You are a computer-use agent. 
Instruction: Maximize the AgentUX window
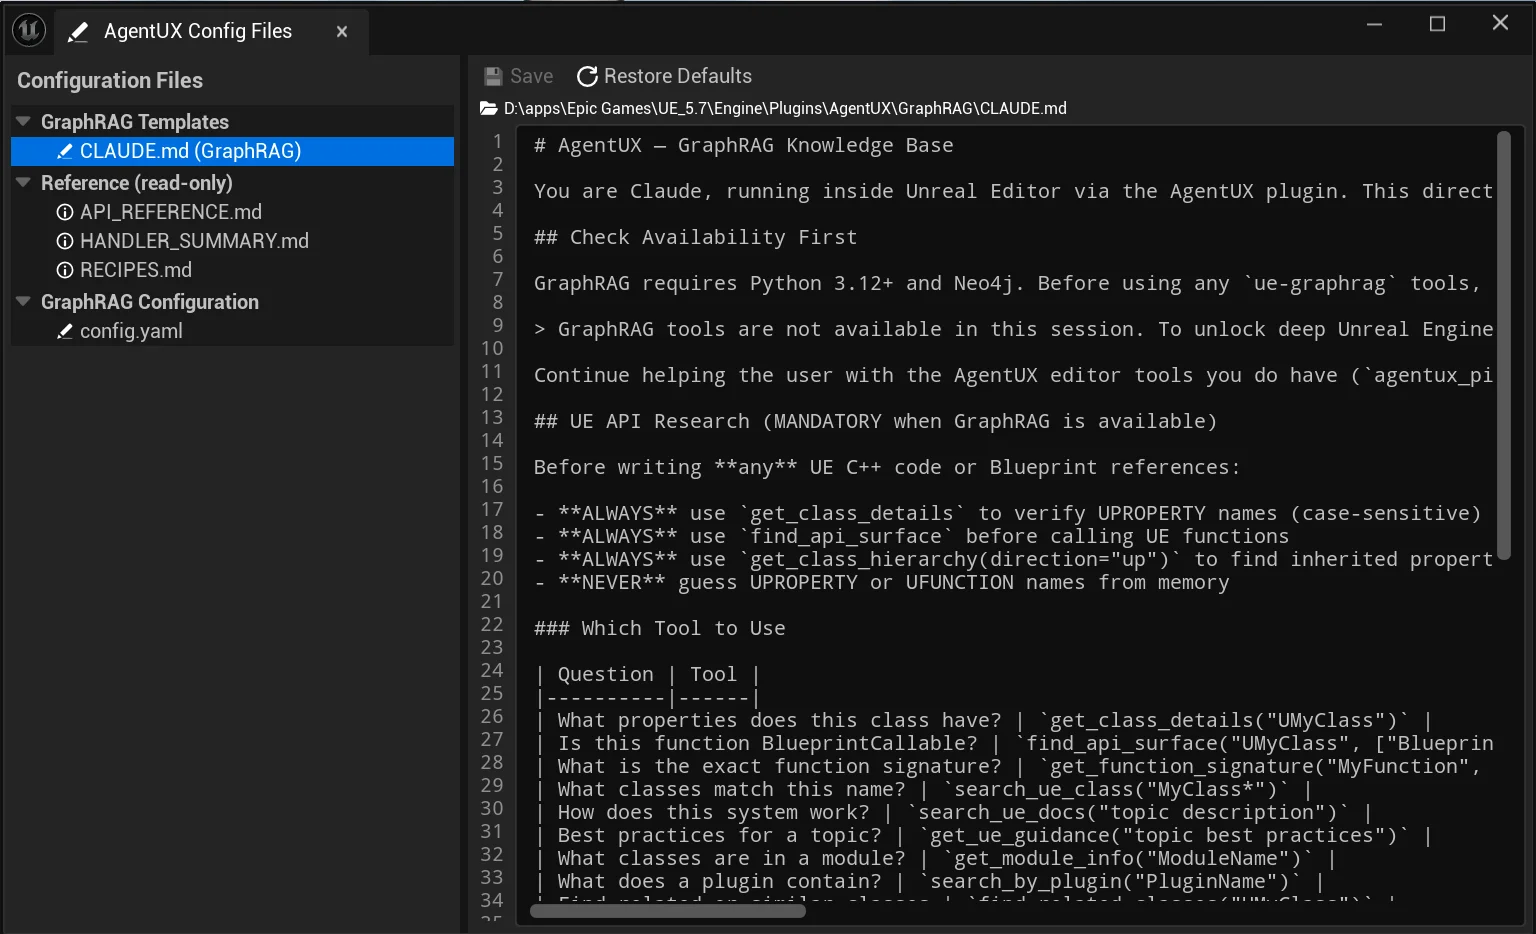(x=1437, y=24)
